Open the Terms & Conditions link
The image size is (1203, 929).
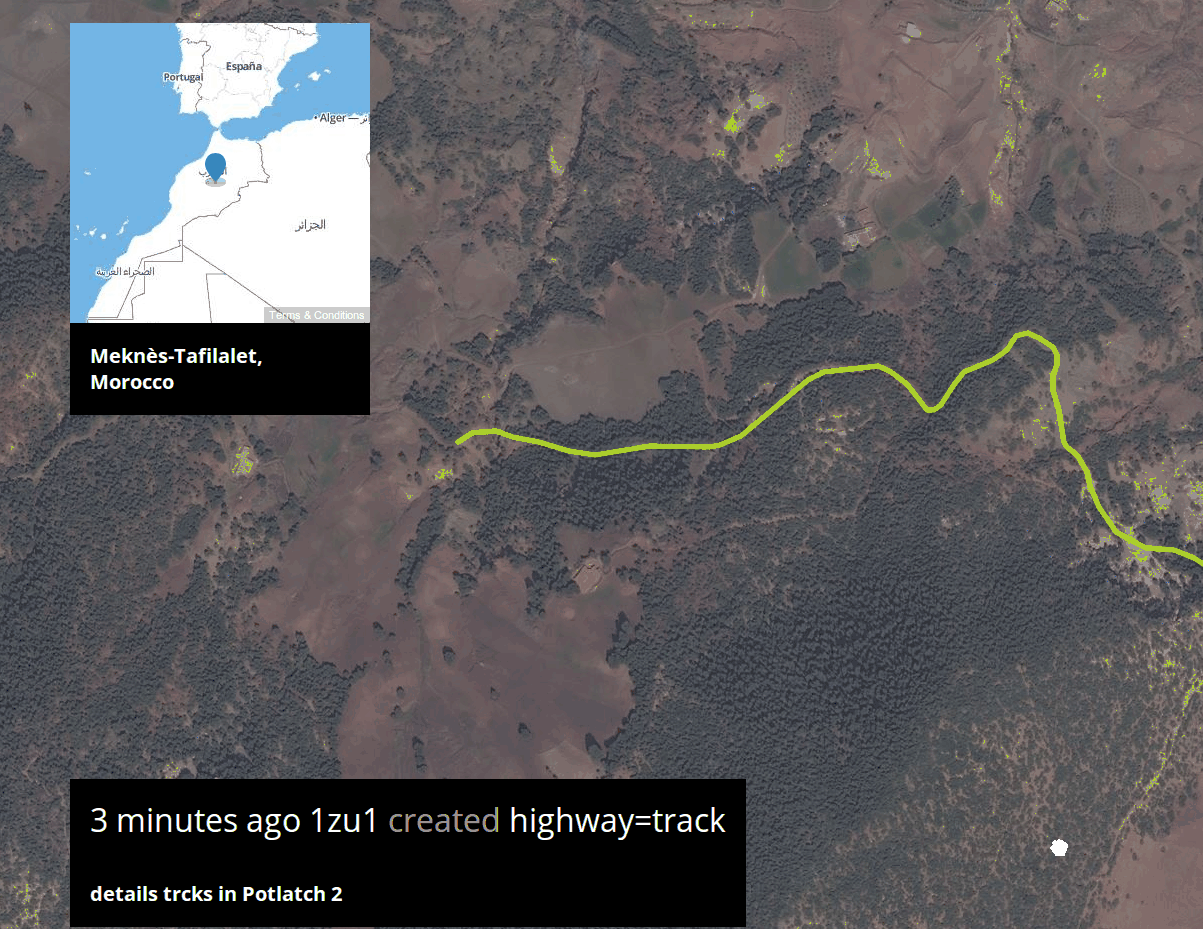pos(317,315)
